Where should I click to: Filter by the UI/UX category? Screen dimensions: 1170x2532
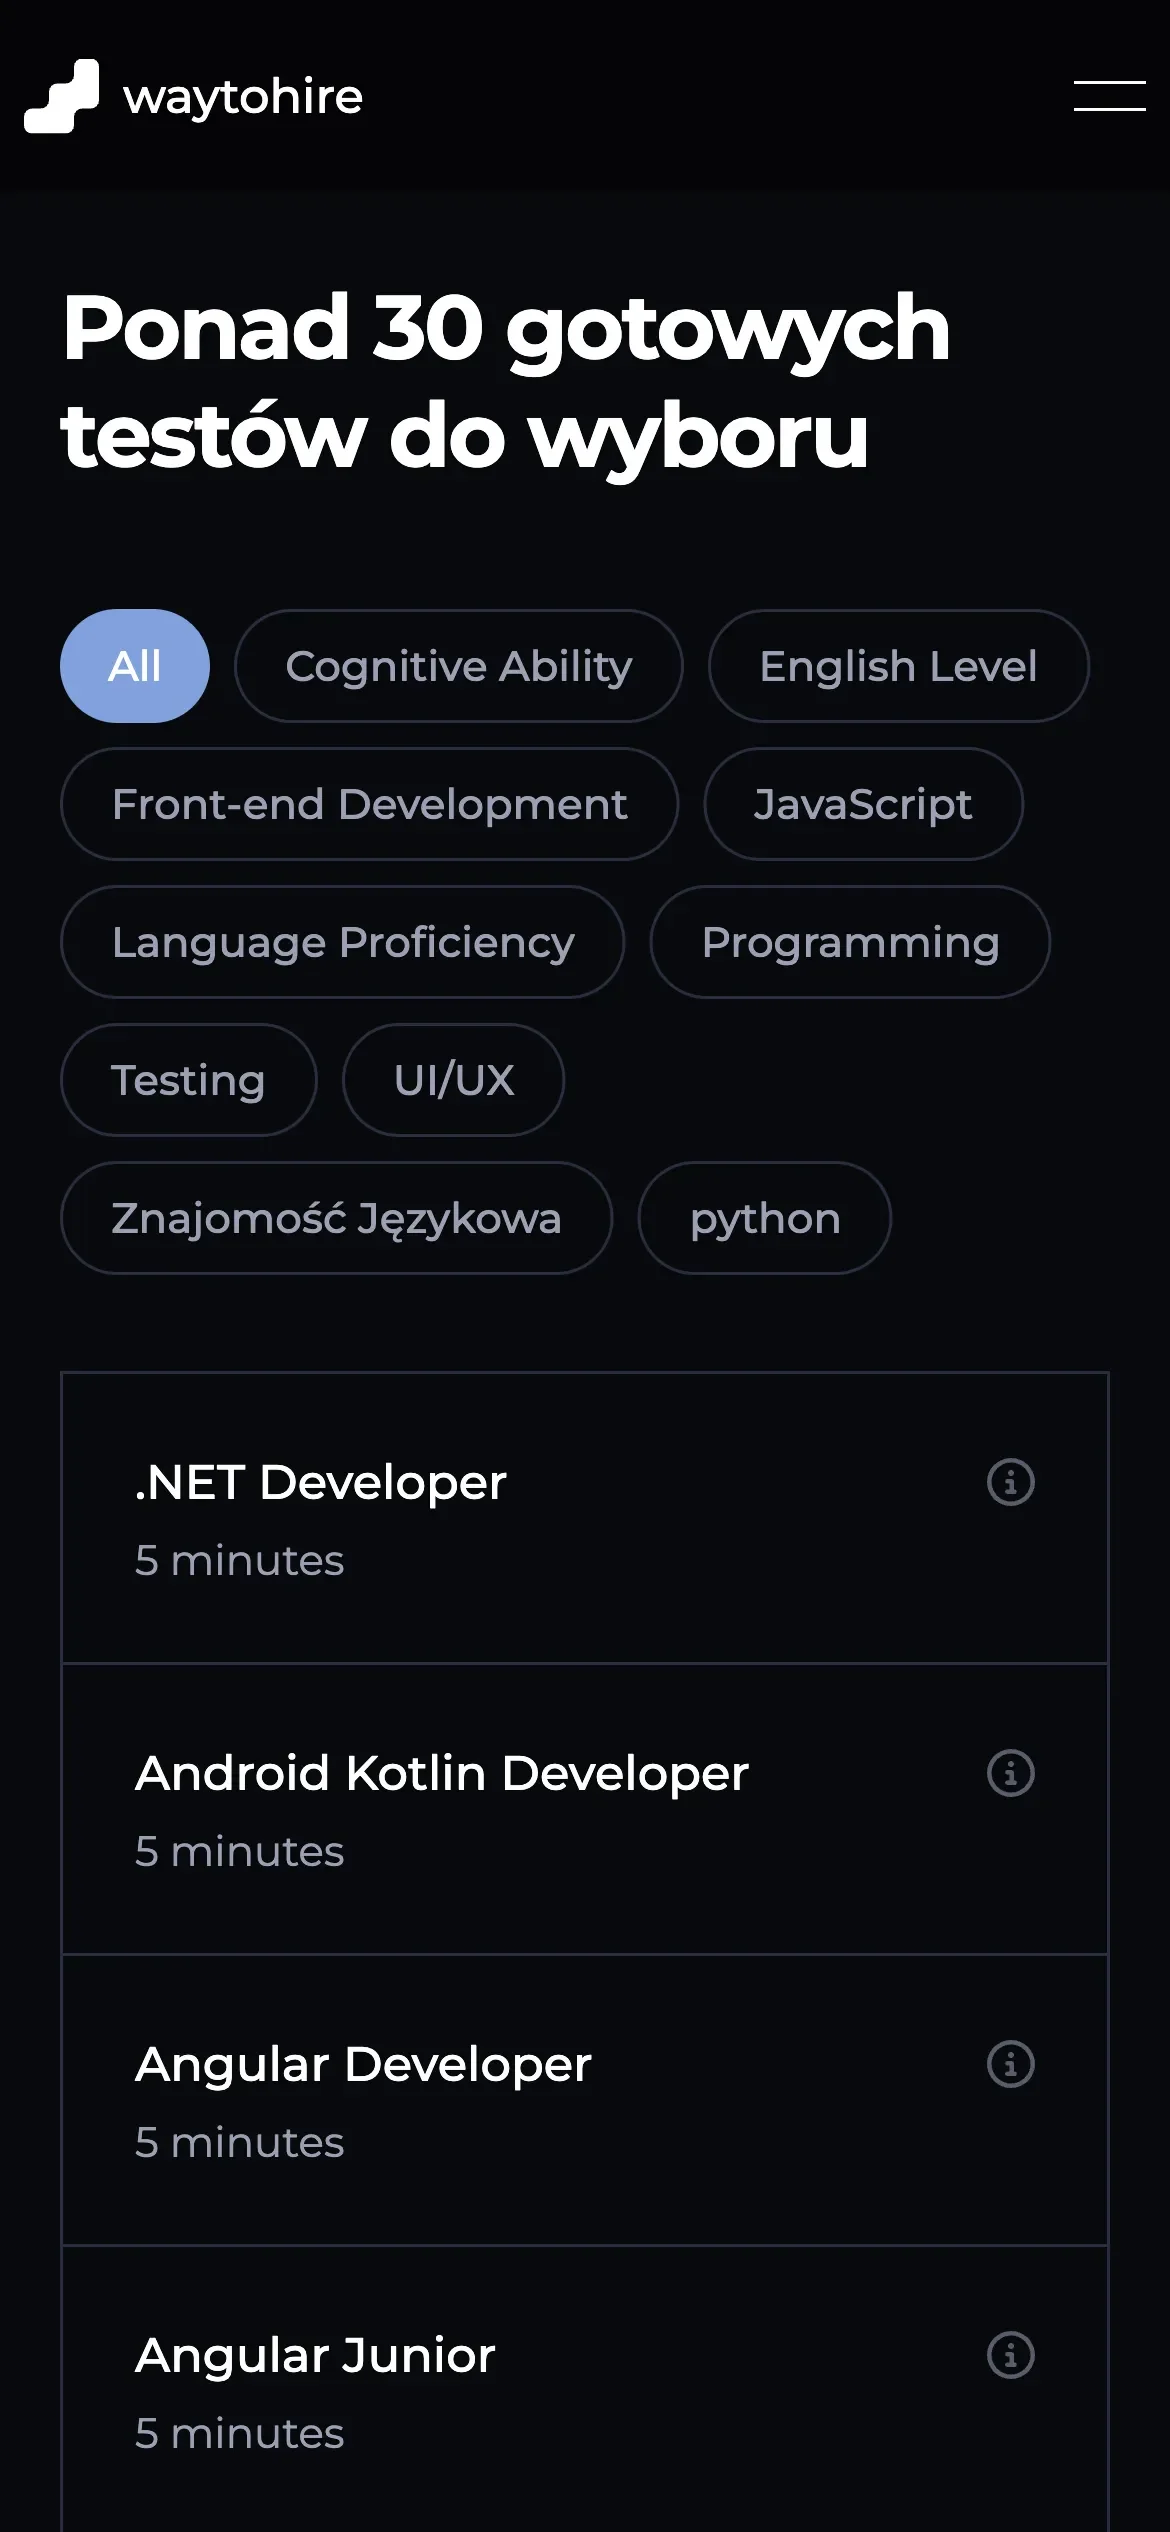coord(454,1080)
